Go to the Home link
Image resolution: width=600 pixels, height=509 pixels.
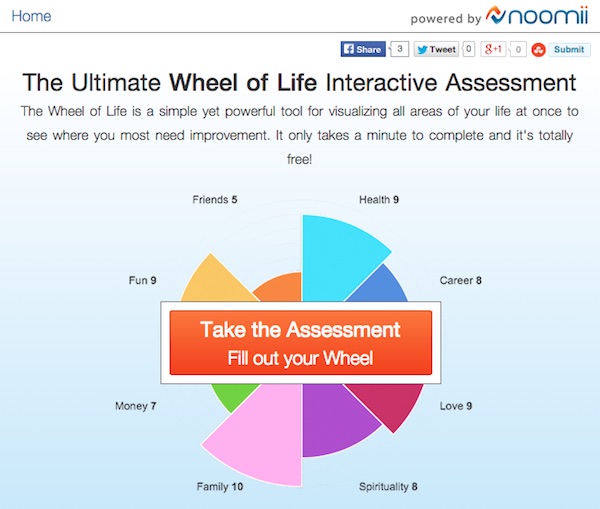click(x=31, y=16)
